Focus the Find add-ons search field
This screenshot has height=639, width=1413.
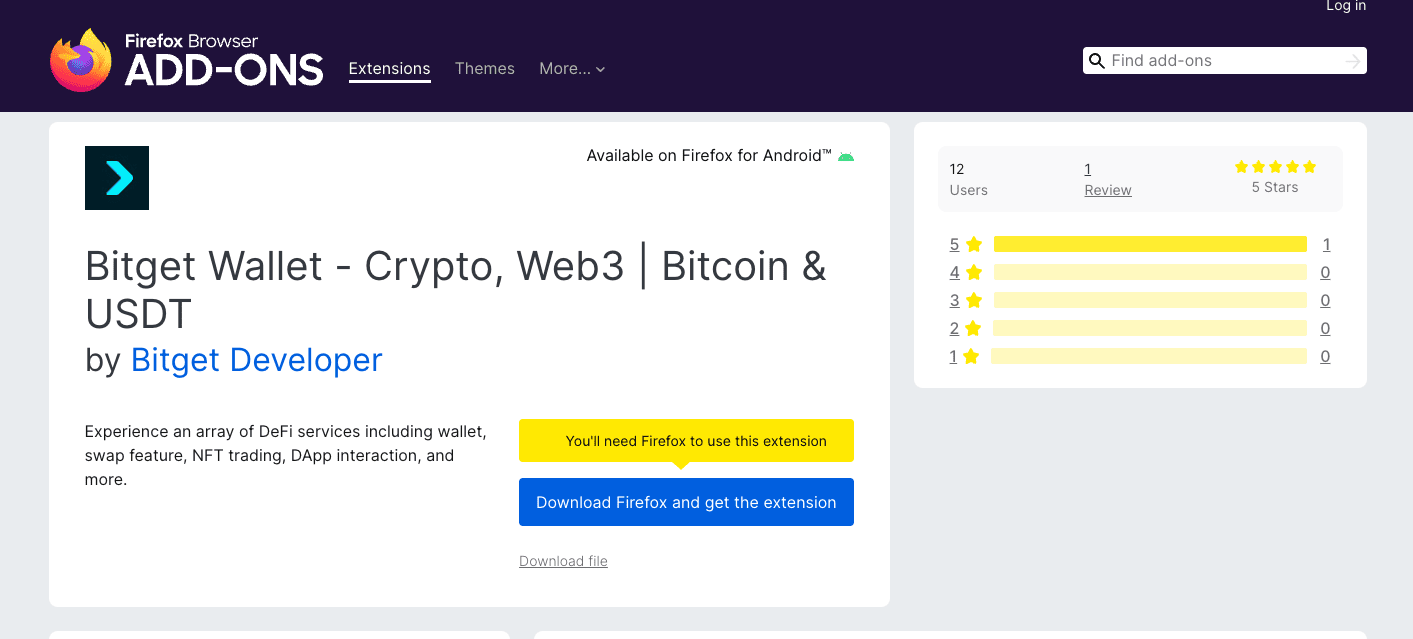pyautogui.click(x=1225, y=61)
